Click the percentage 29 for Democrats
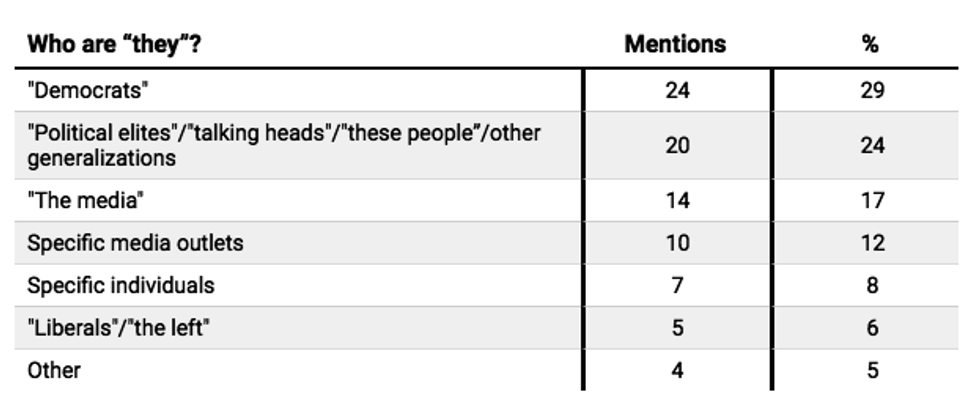 [872, 91]
